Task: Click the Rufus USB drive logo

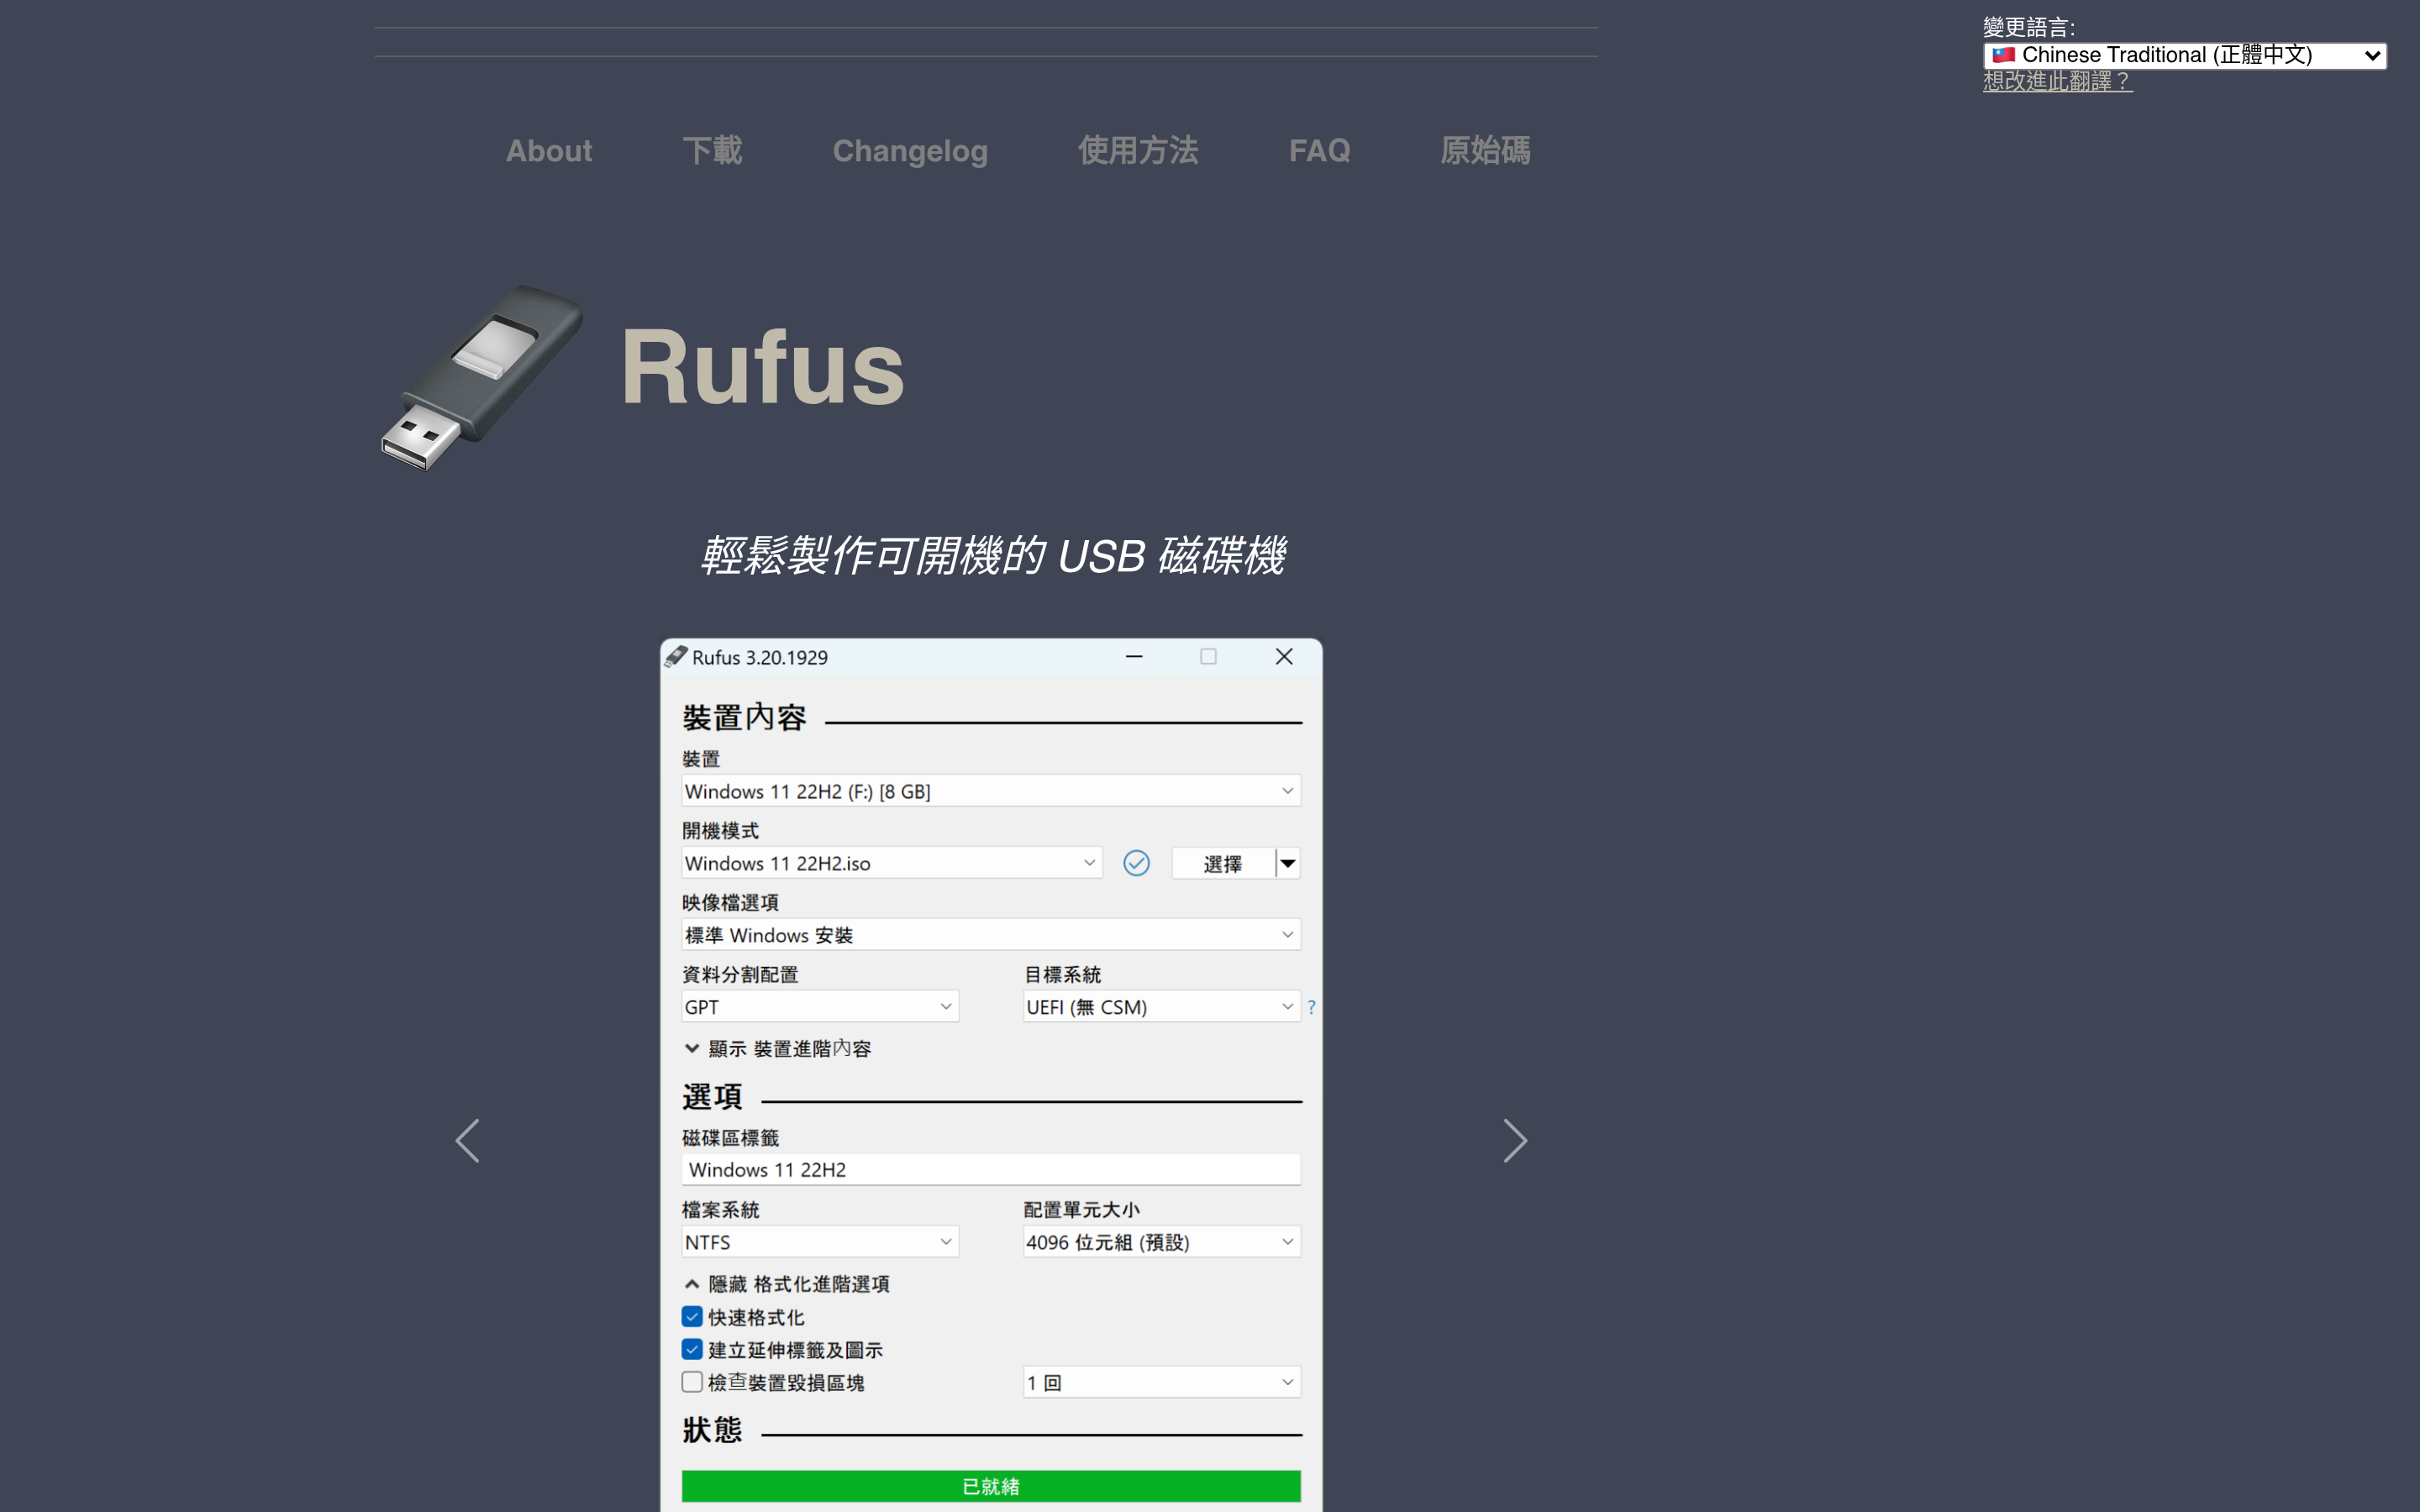Action: pos(482,376)
